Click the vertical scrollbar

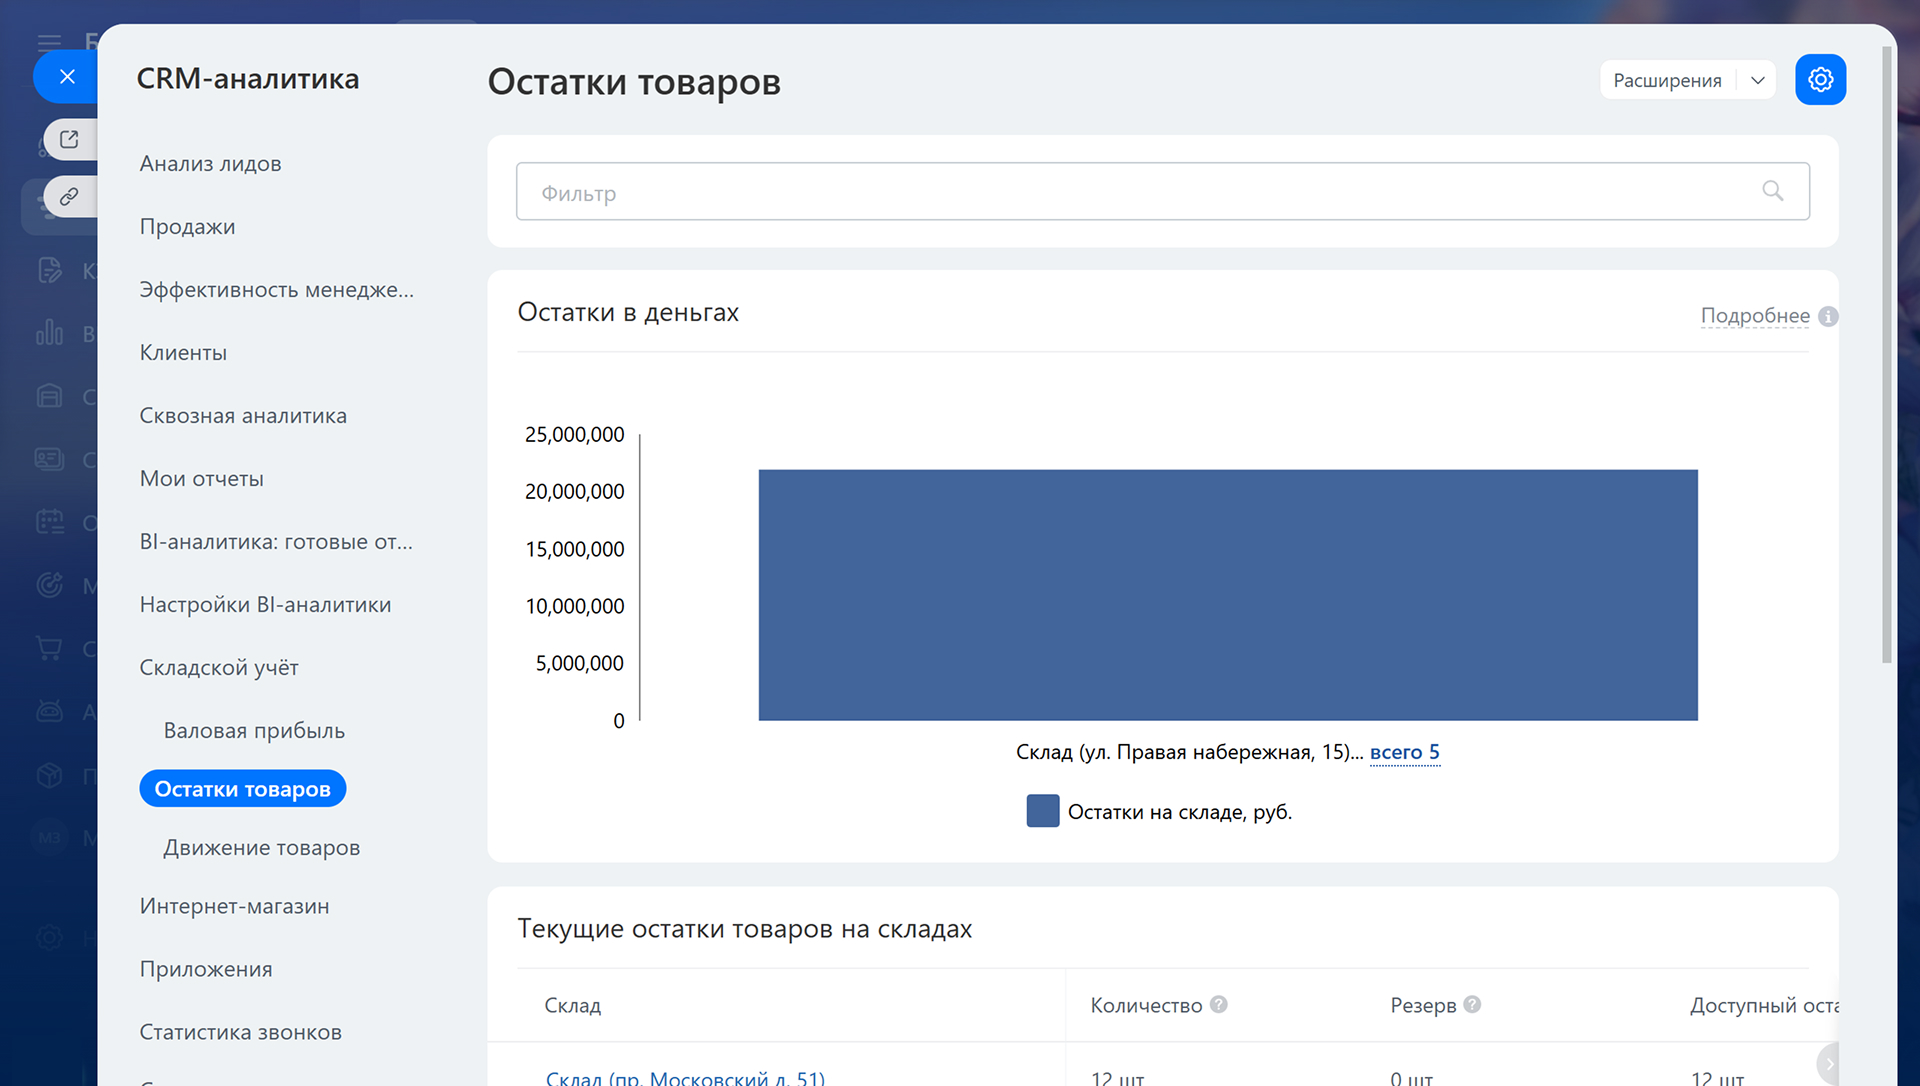pos(1887,355)
